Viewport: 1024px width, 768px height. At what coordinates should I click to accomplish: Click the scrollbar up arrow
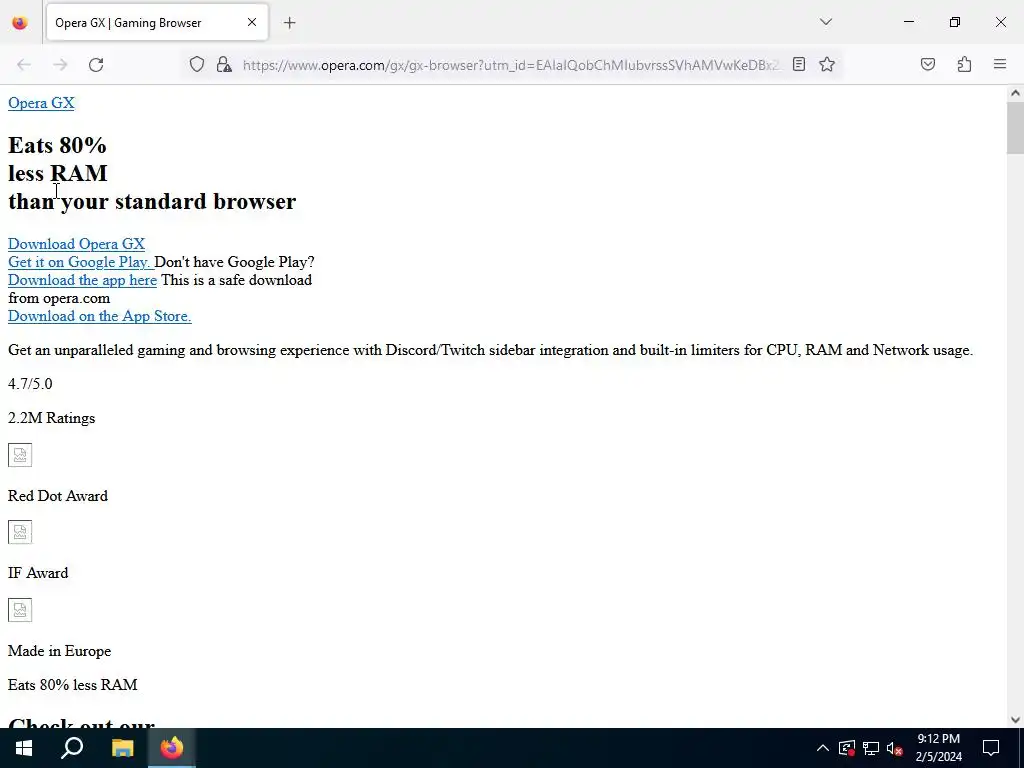[x=1015, y=93]
